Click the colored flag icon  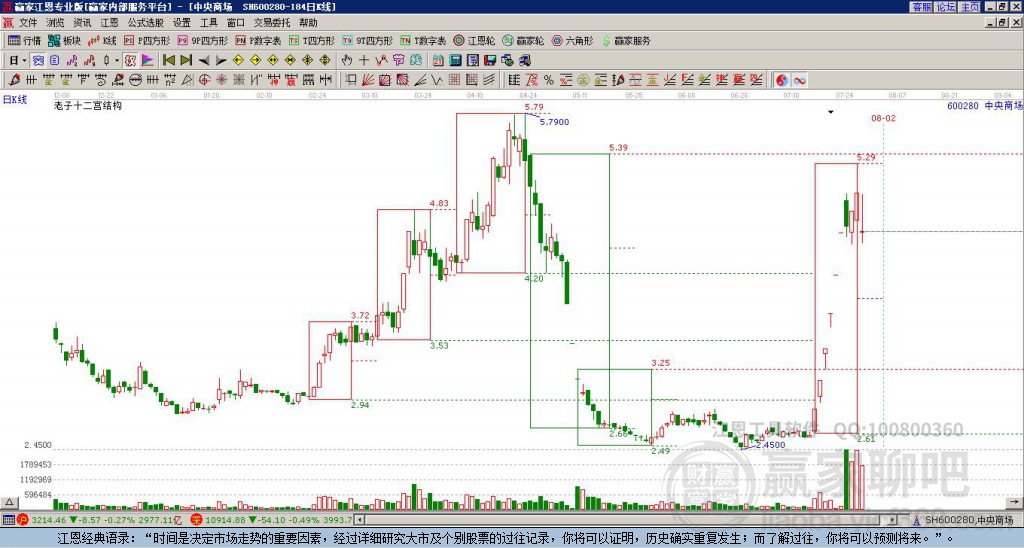[x=148, y=61]
